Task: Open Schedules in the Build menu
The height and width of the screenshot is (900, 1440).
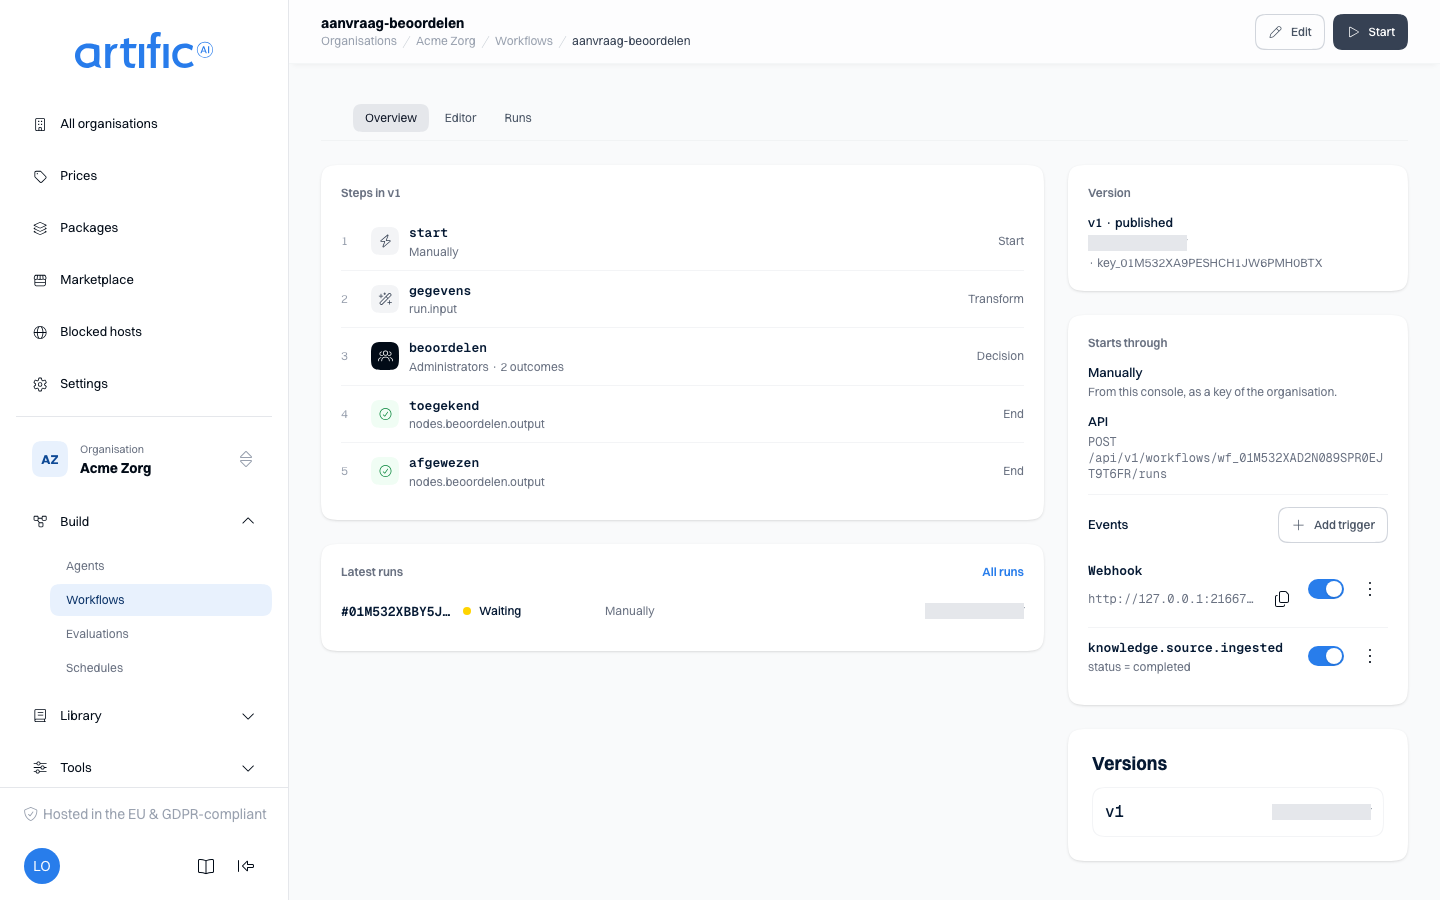Action: 161,668
